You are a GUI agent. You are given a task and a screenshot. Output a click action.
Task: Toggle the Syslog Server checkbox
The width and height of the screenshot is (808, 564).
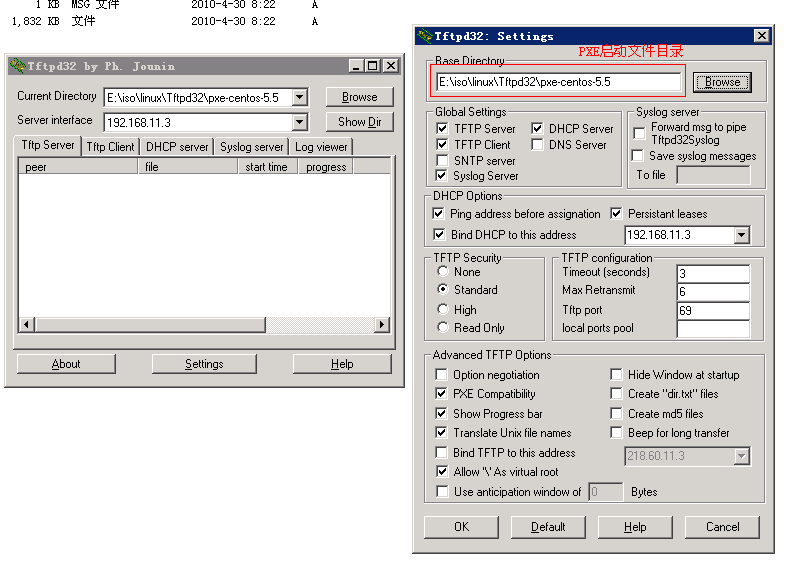(x=442, y=175)
